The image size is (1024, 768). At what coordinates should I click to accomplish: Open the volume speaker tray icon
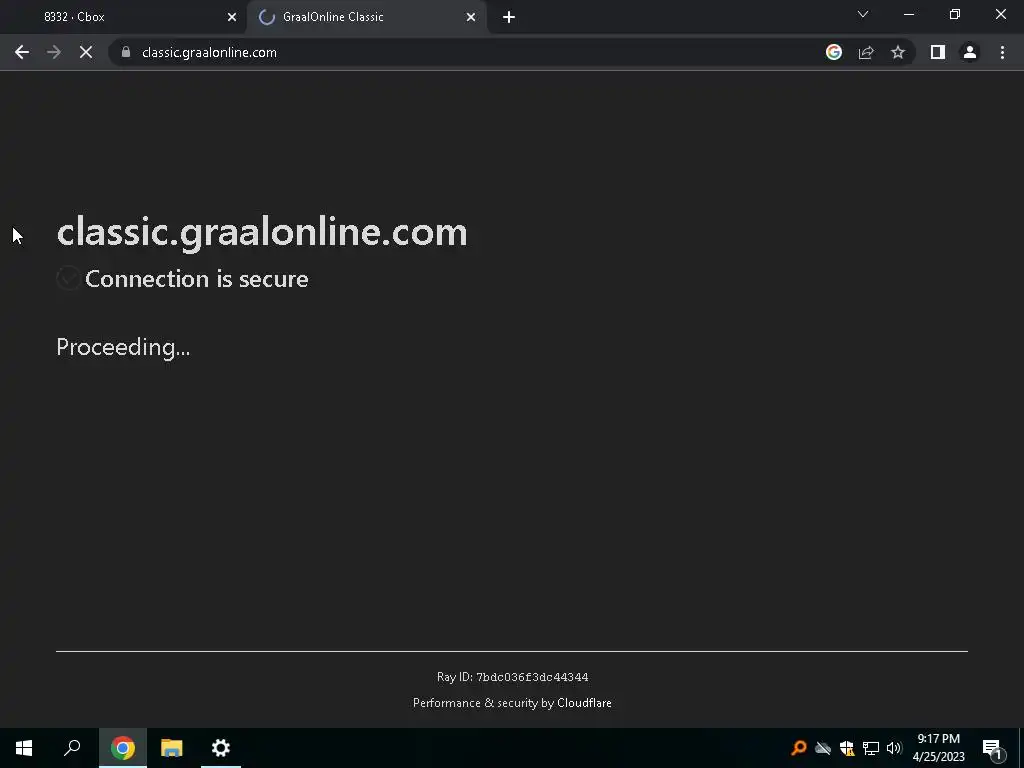click(894, 748)
